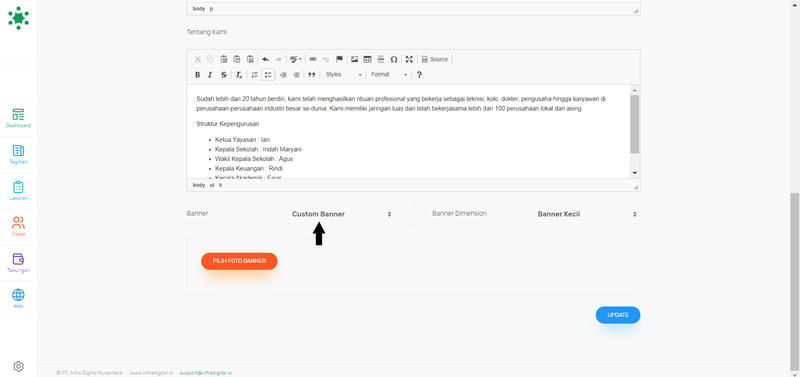Insert a special character via omega icon

coord(394,59)
